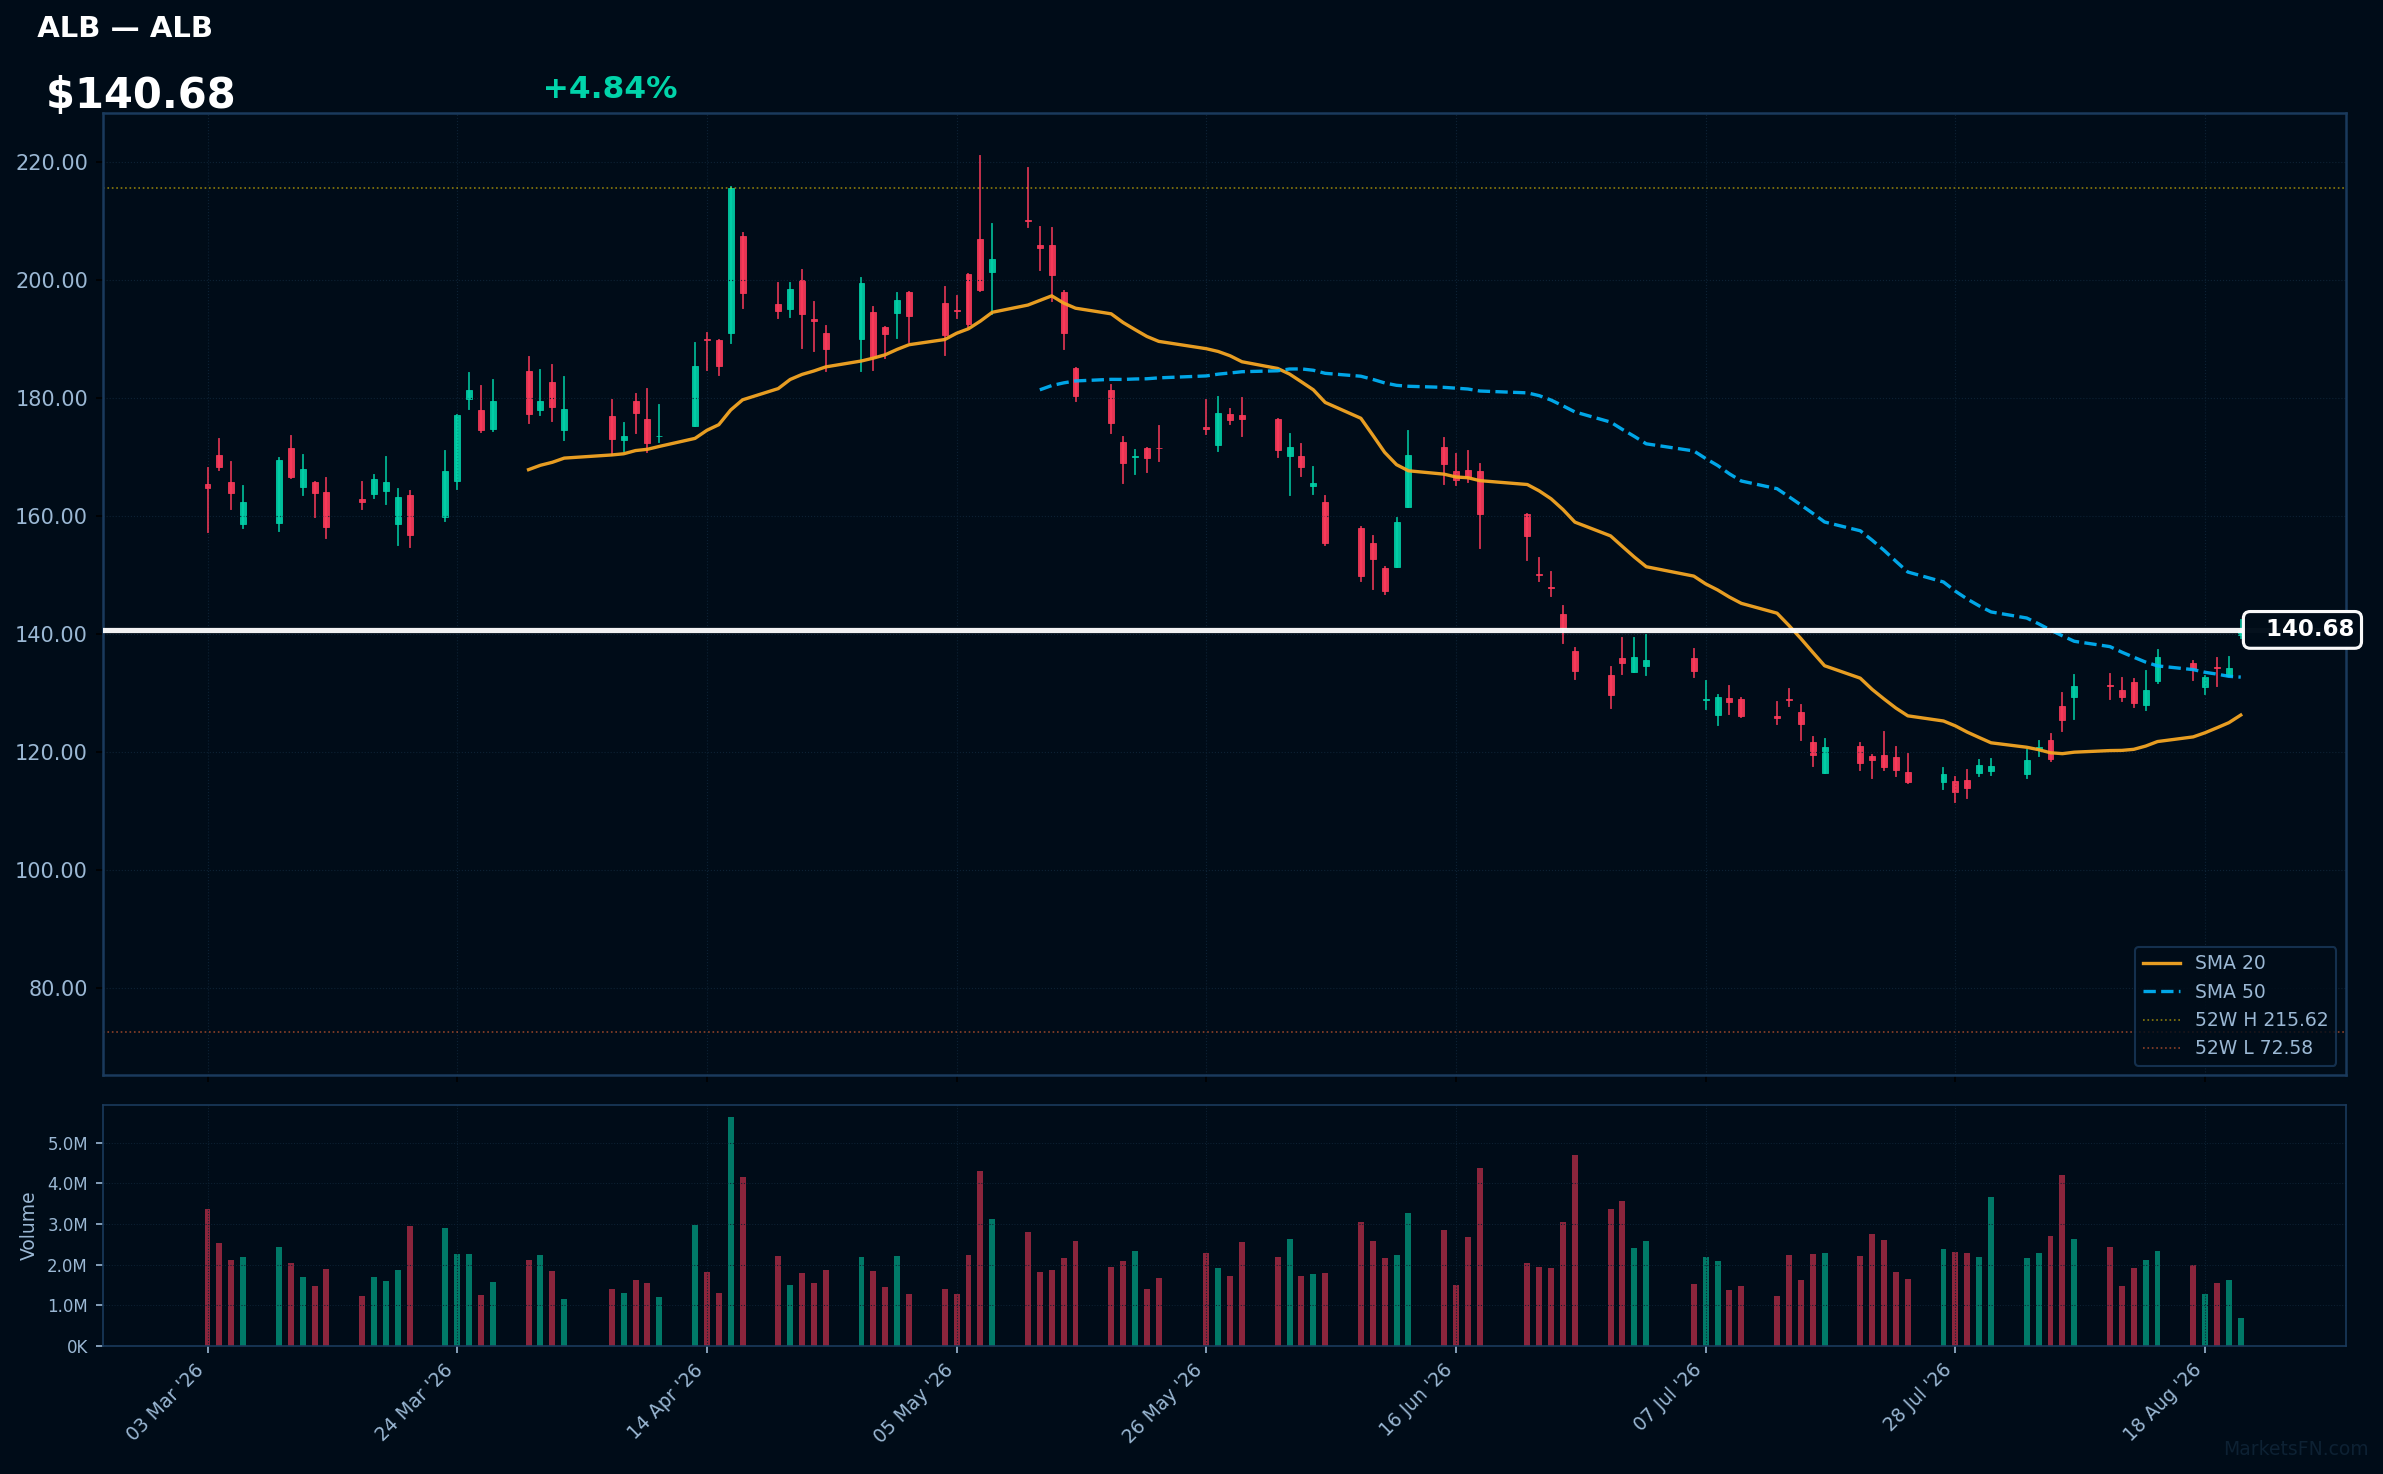
Task: Click the 24 Mar '26 date label
Action: coord(414,1402)
